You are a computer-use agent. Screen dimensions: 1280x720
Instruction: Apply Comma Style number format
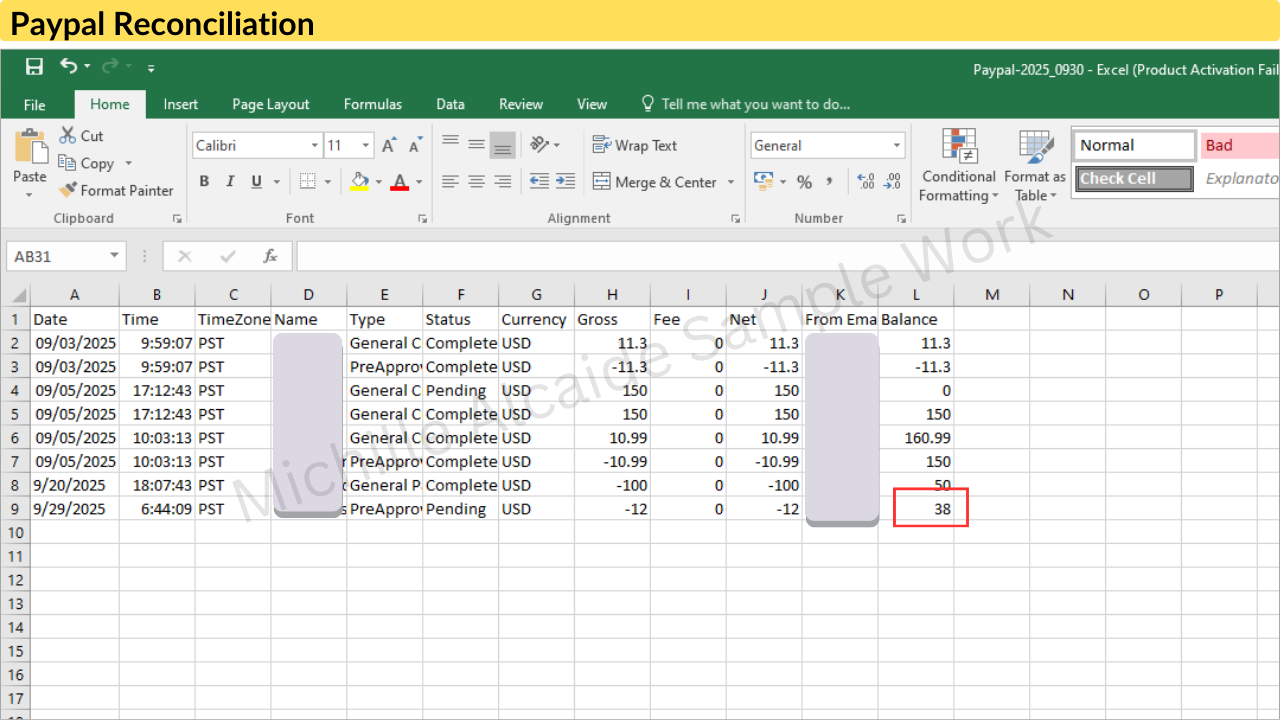829,182
